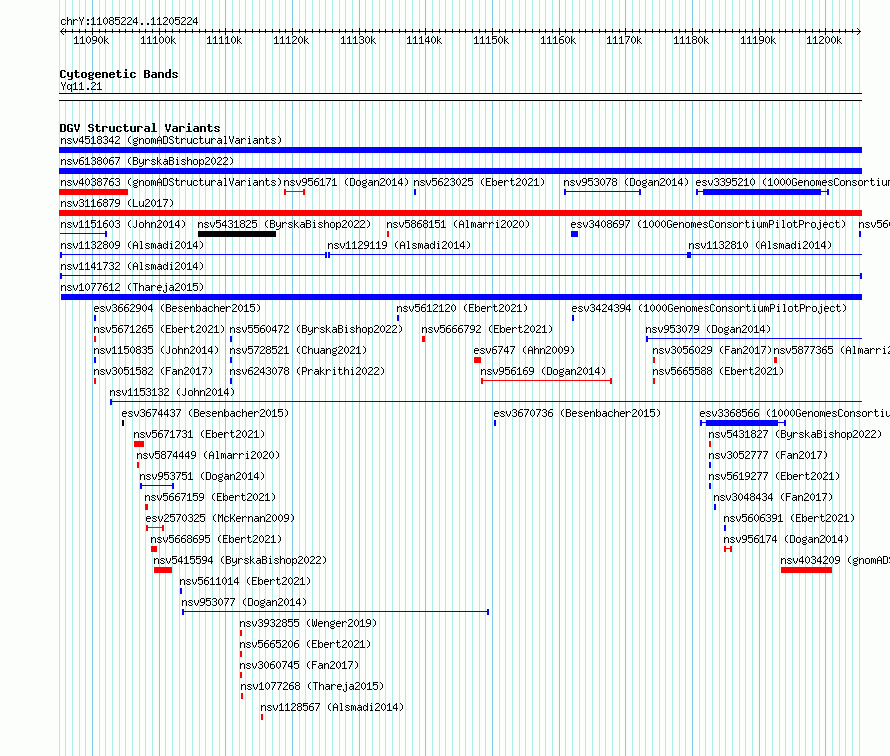
Task: Click nsv1132809 (Alsmadi2014) label
Action: pyautogui.click(x=132, y=245)
